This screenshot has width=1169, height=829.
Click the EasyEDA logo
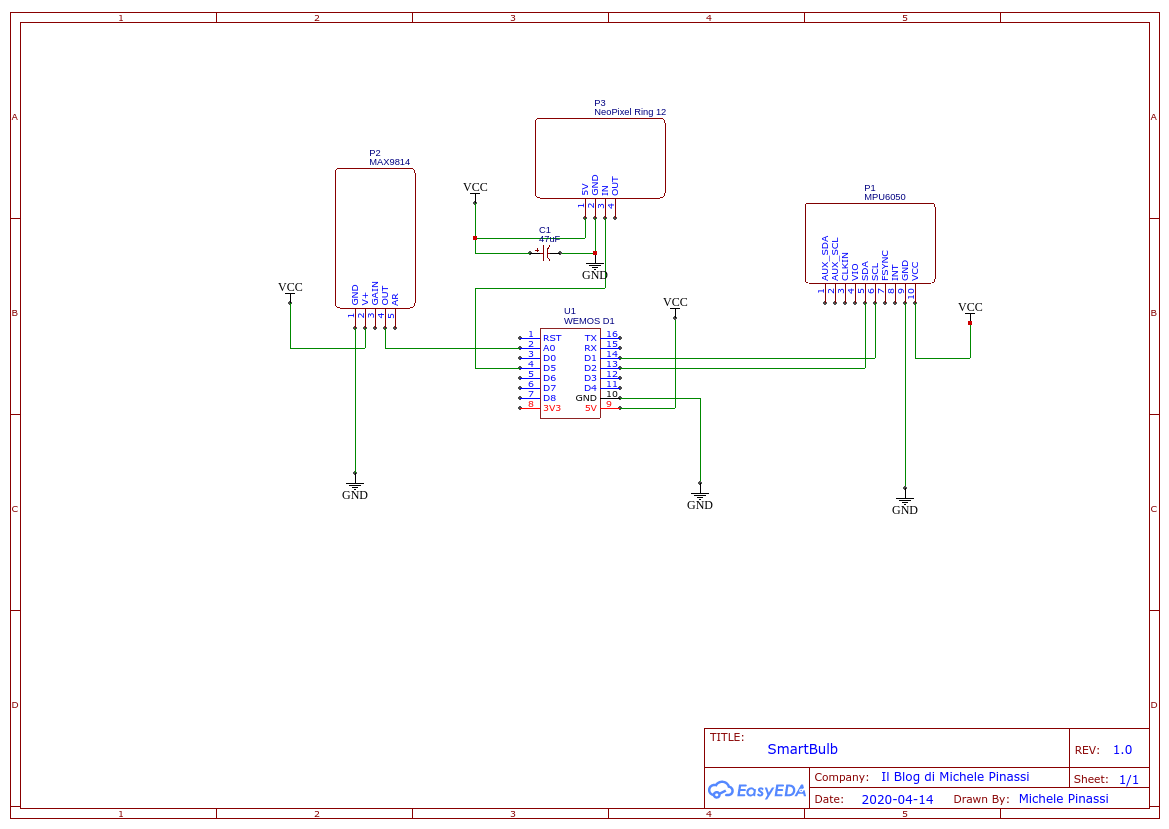tap(757, 790)
